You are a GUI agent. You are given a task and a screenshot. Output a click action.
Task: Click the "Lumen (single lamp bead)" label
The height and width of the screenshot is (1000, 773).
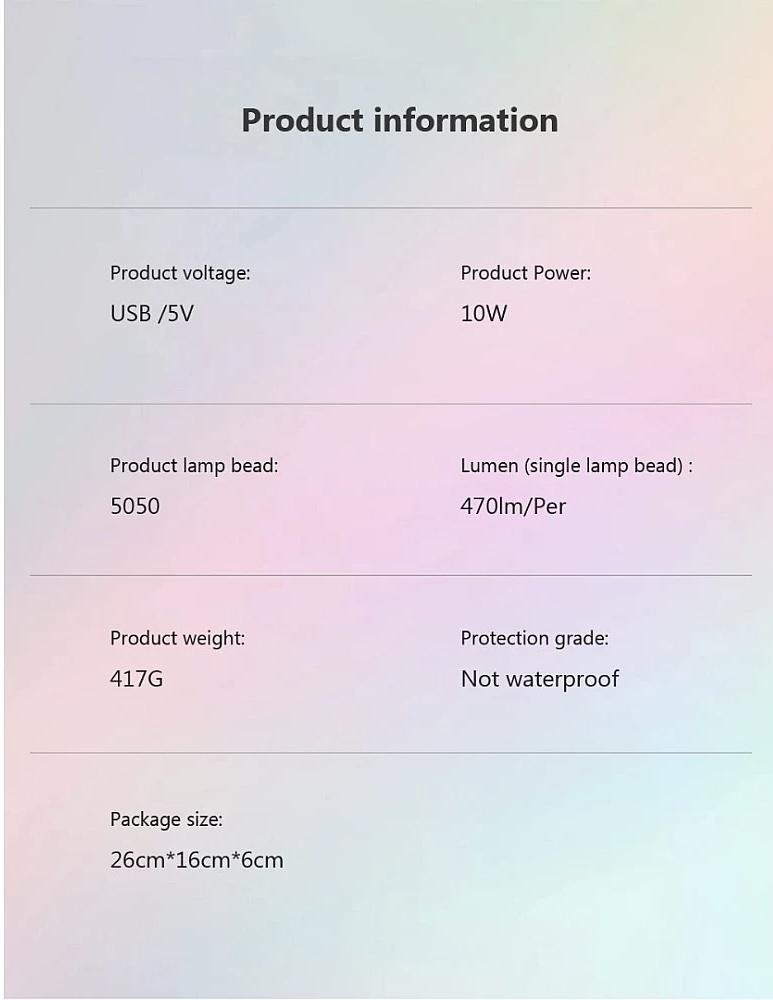click(572, 465)
